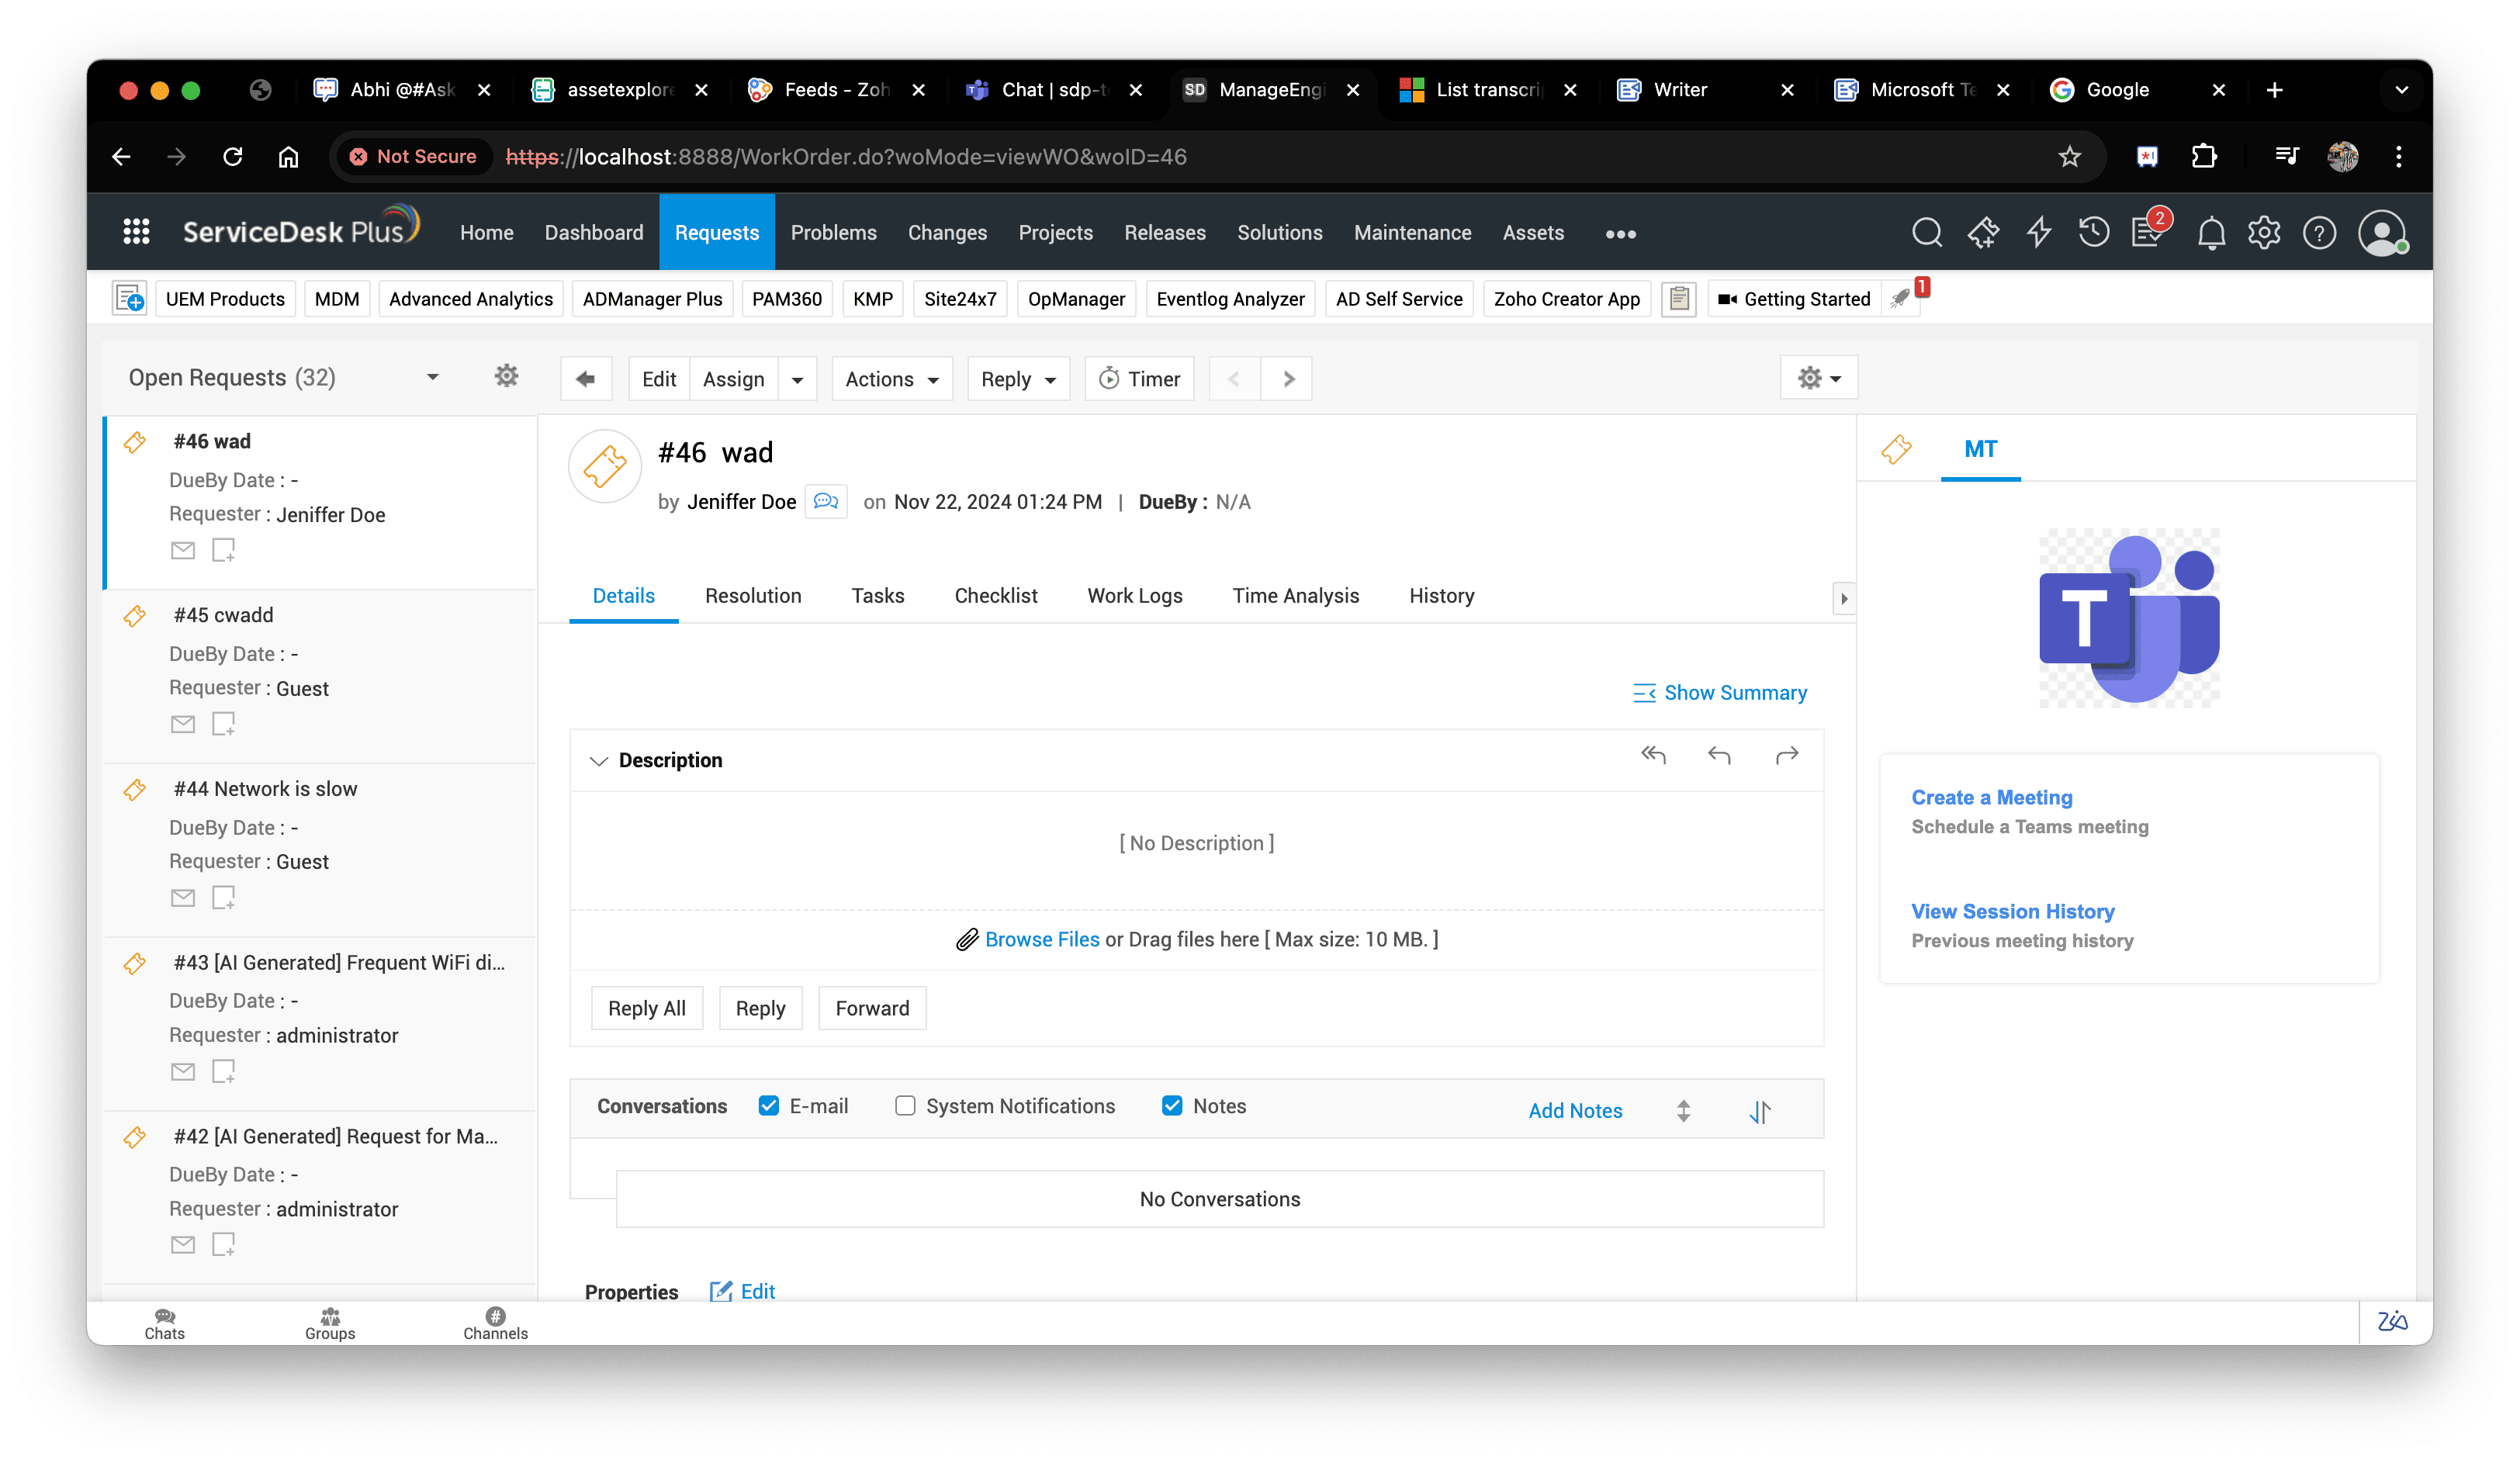Switch to the Work Logs tab
Screen dimensions: 2520x1460
(x=1134, y=596)
